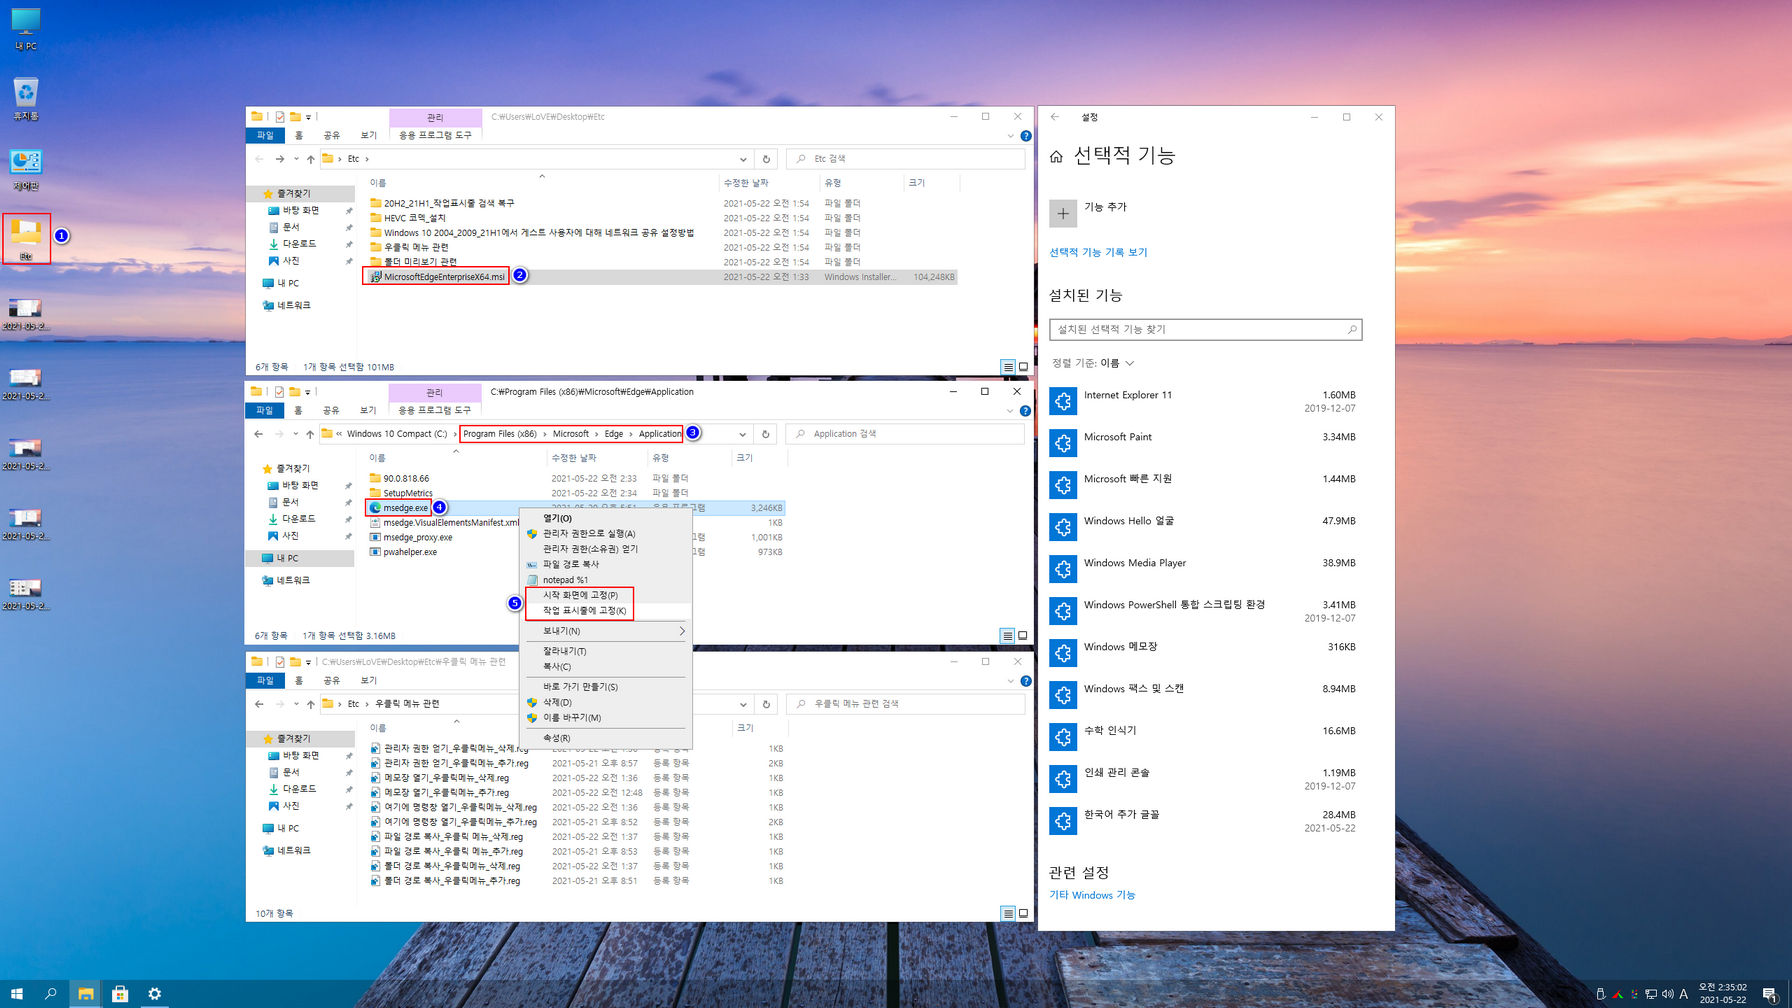Screen dimensions: 1792x1008
Task: Choose 속성(R) from context menu
Action: [557, 738]
